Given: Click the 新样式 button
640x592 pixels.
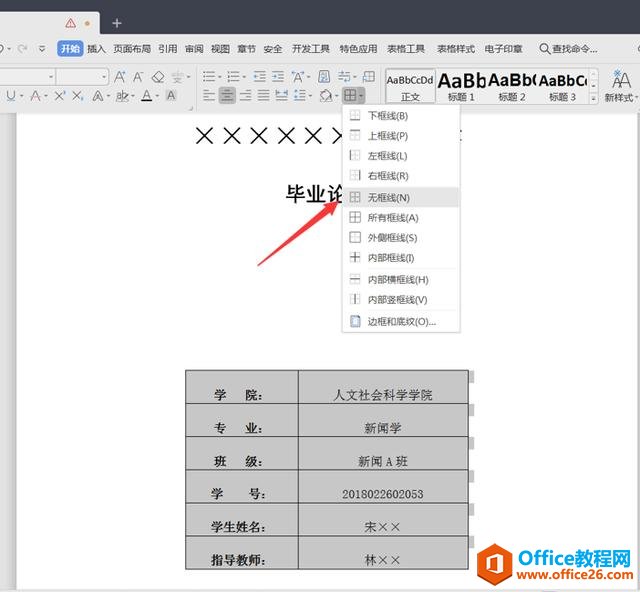Looking at the screenshot, I should click(620, 86).
